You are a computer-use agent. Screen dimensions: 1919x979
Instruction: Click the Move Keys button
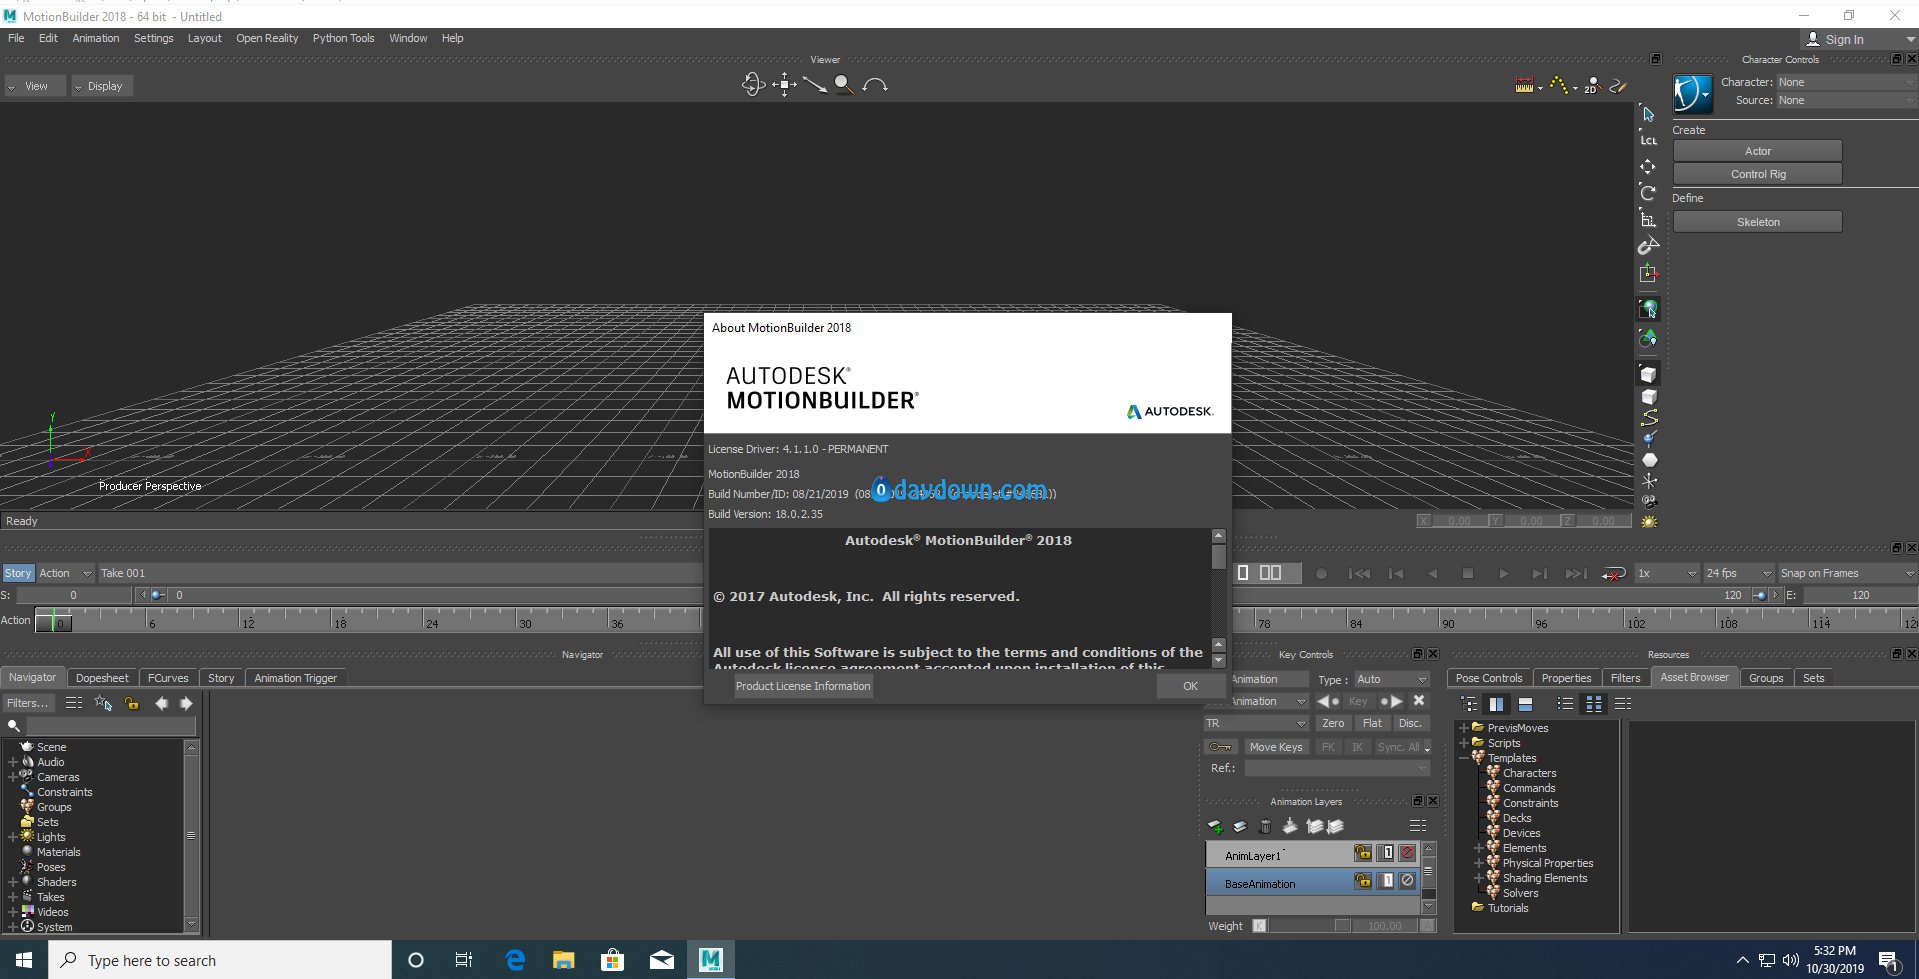(x=1276, y=747)
